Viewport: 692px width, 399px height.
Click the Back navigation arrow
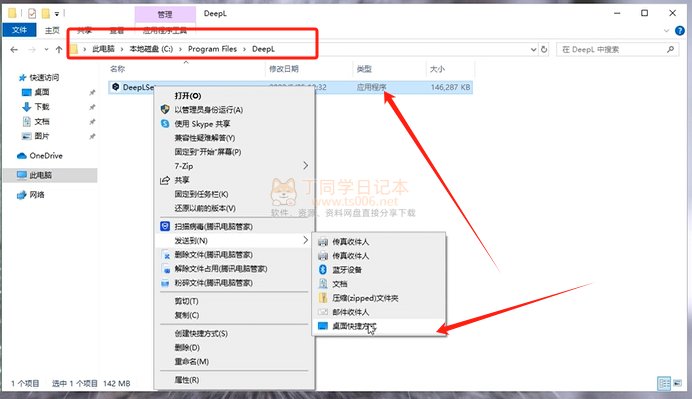coord(14,49)
